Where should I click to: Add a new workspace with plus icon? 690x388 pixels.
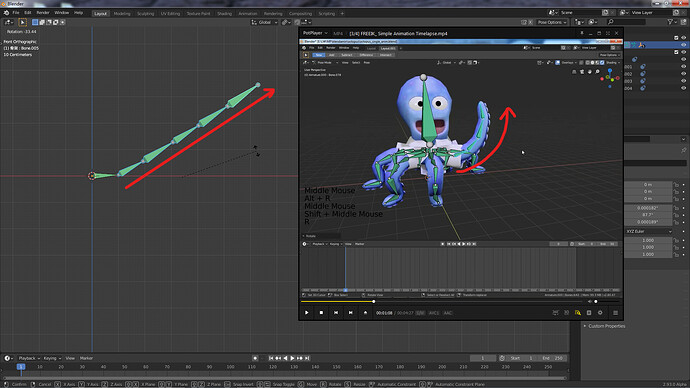click(x=342, y=14)
